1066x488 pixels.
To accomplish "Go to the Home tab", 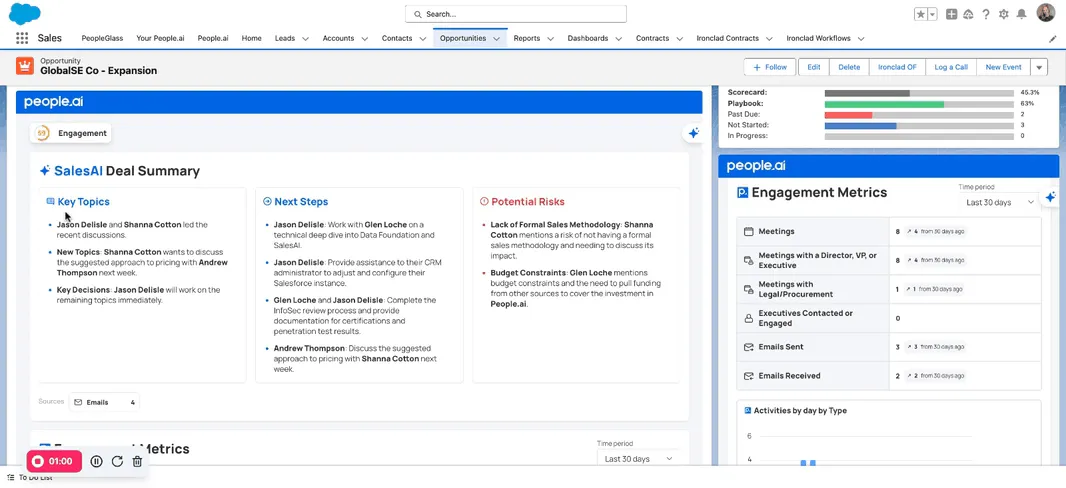I will 252,39.
